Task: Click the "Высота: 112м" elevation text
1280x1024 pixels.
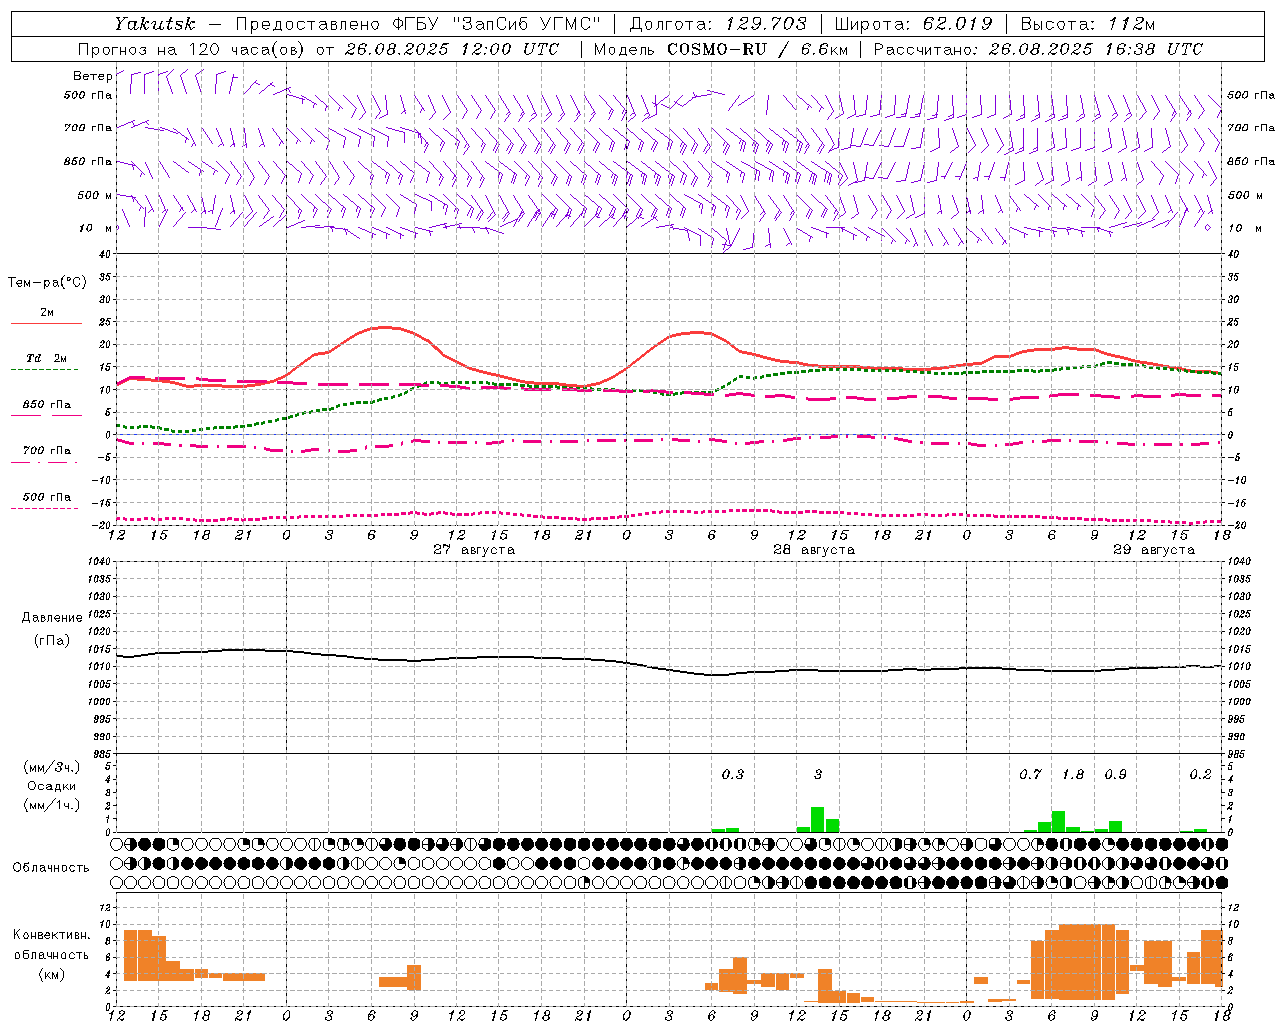Action: pos(1088,24)
